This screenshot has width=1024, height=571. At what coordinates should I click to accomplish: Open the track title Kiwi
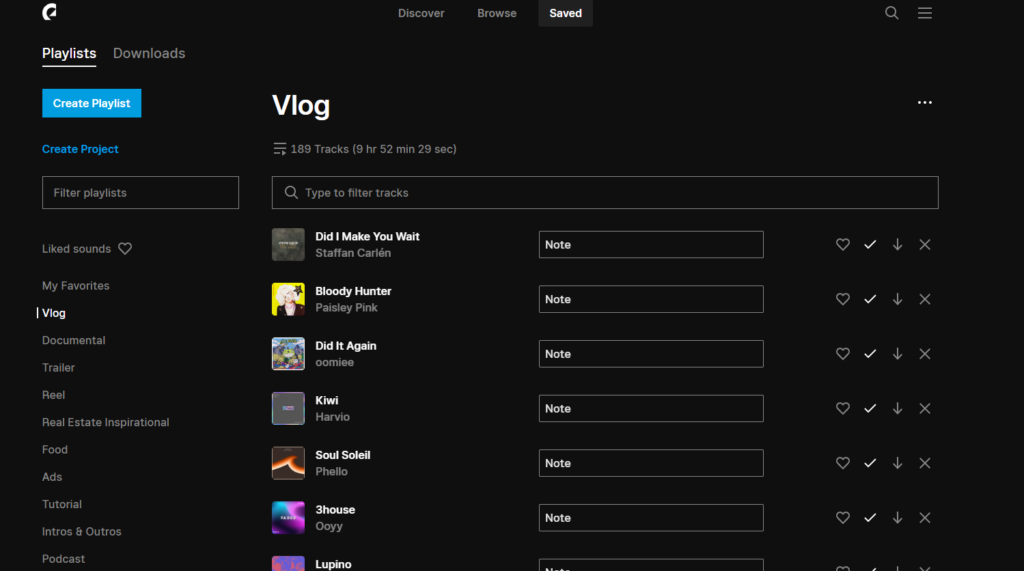pos(327,400)
